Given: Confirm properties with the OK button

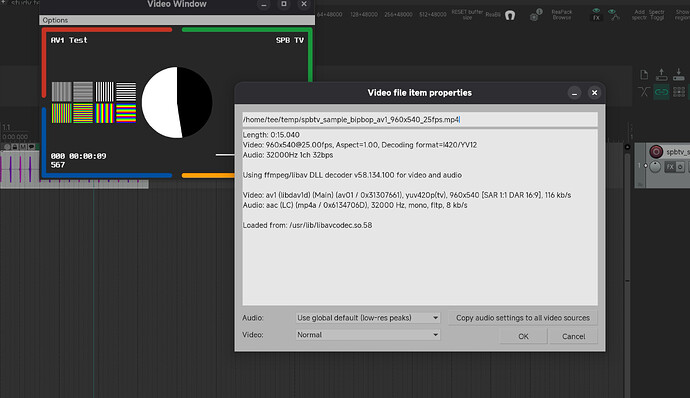Looking at the screenshot, I should (523, 336).
